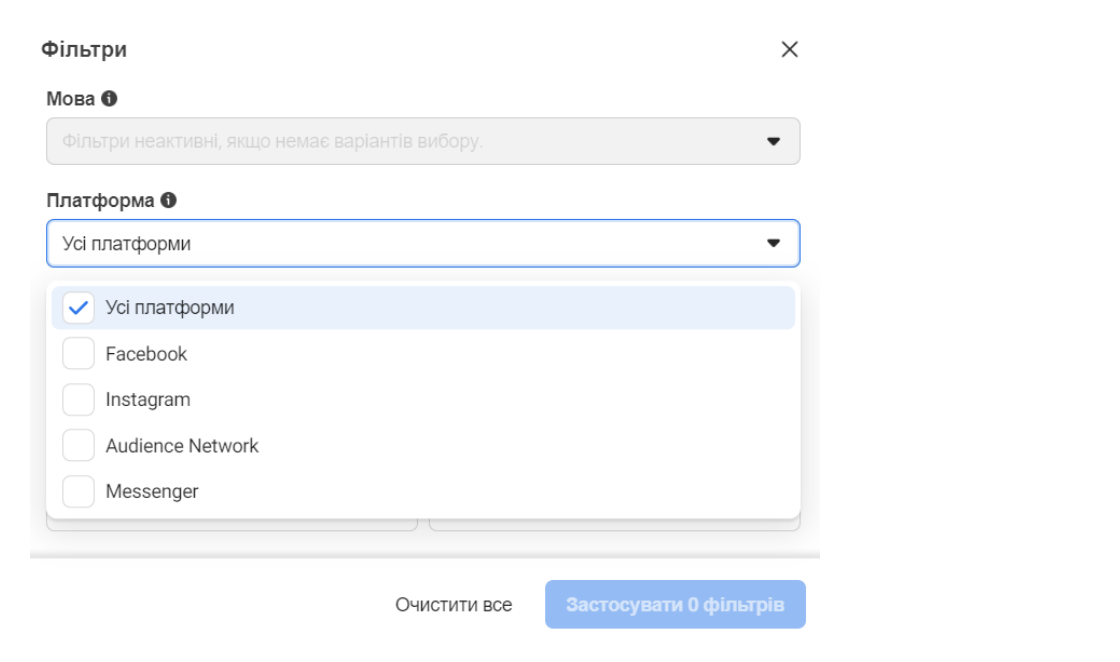Close the Фільтри dialog with the X

789,50
